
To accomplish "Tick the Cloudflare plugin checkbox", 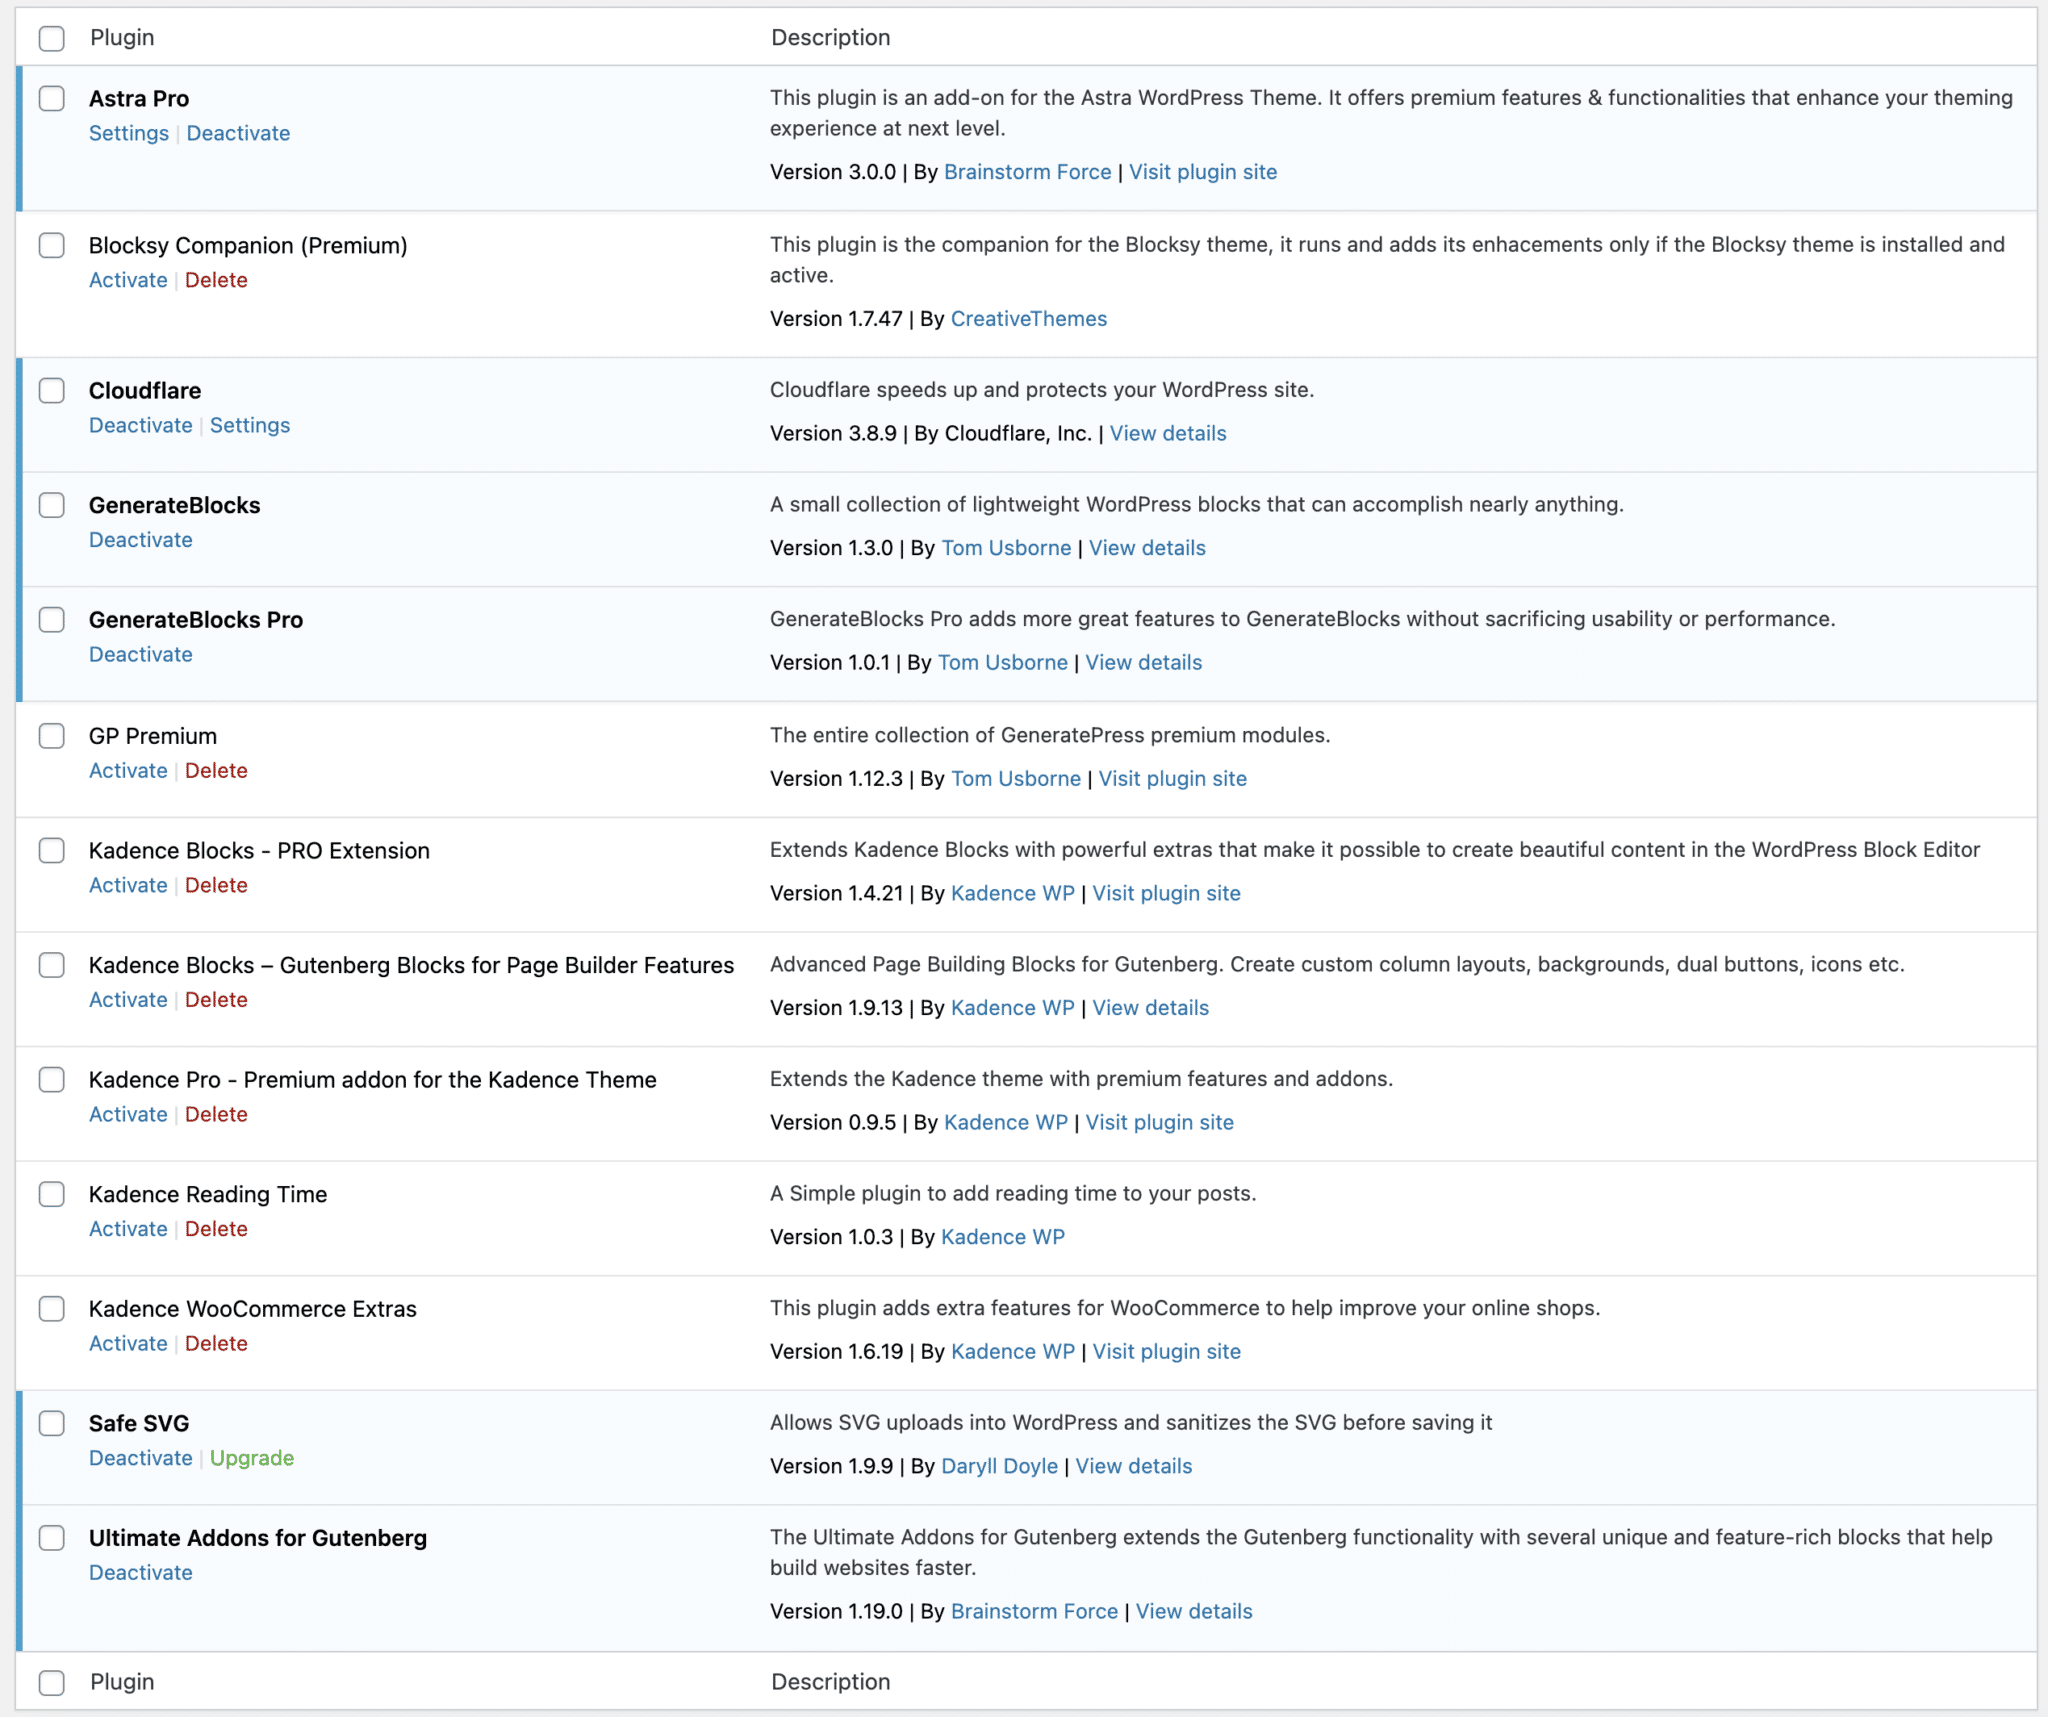I will (x=52, y=391).
